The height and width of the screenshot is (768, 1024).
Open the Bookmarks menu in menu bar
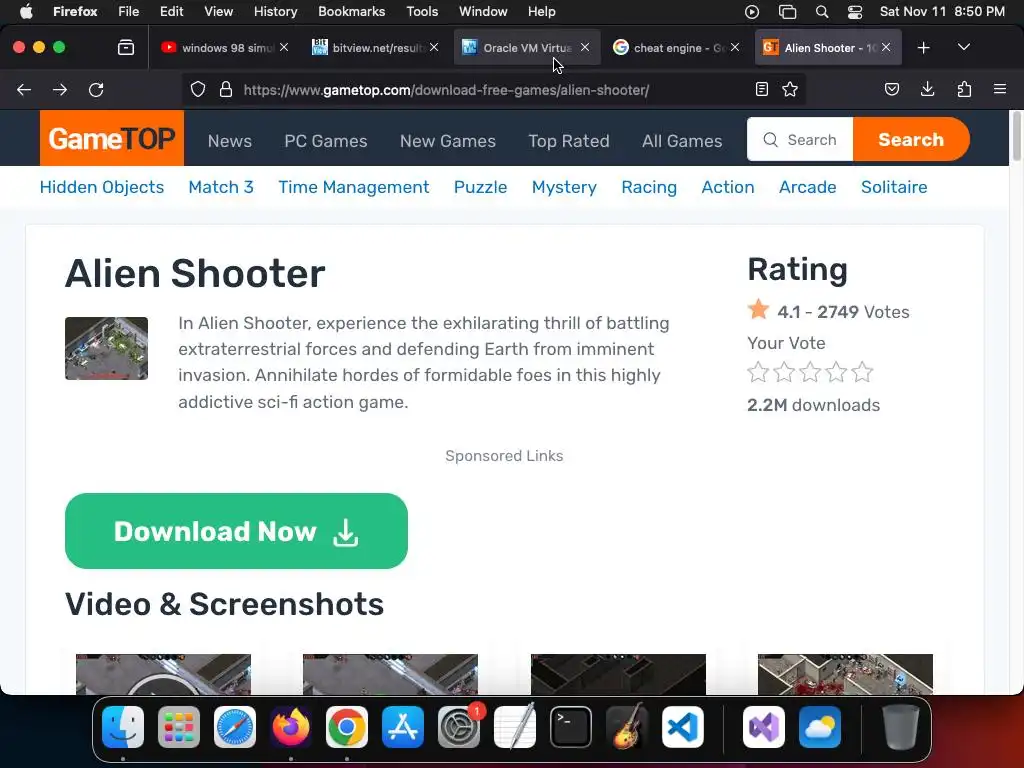pos(351,11)
